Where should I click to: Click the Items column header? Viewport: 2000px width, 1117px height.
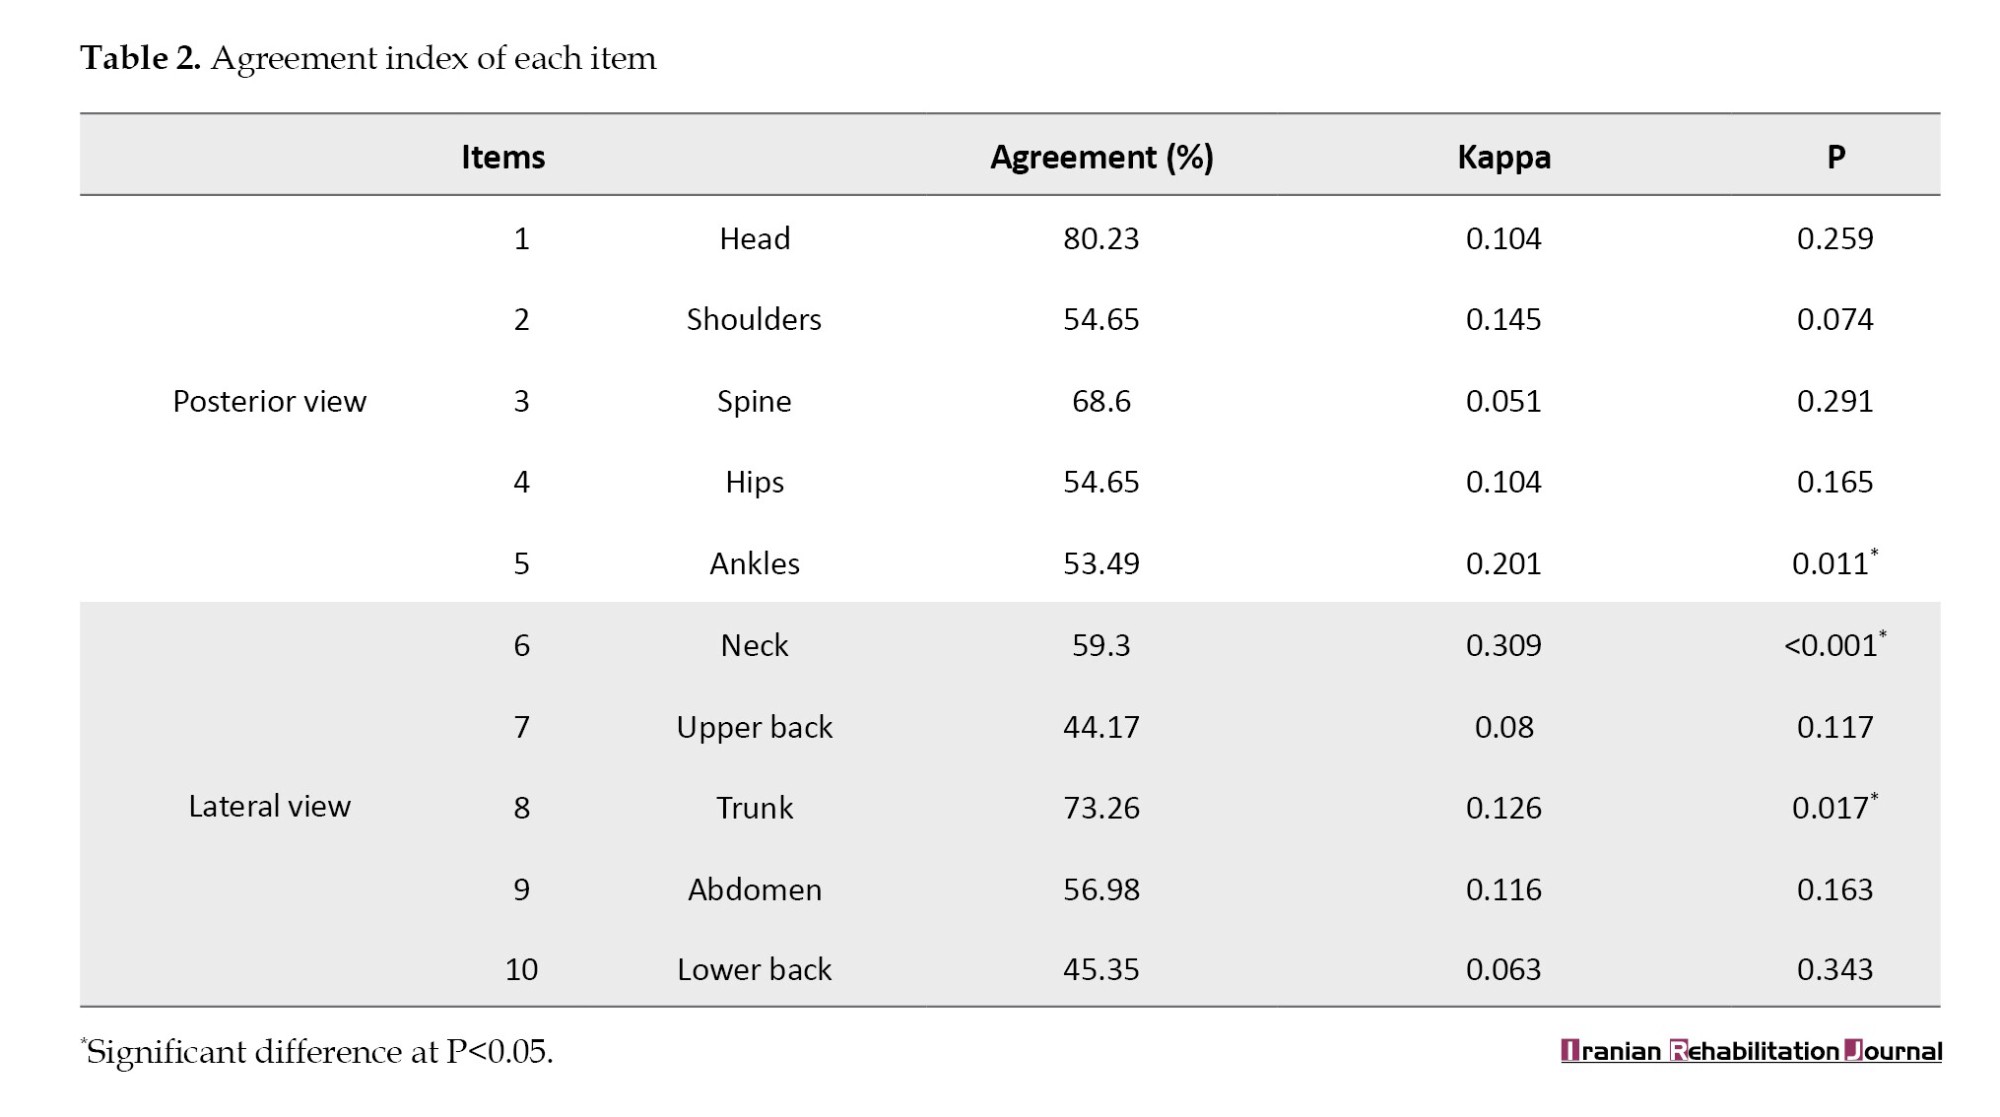[x=503, y=157]
